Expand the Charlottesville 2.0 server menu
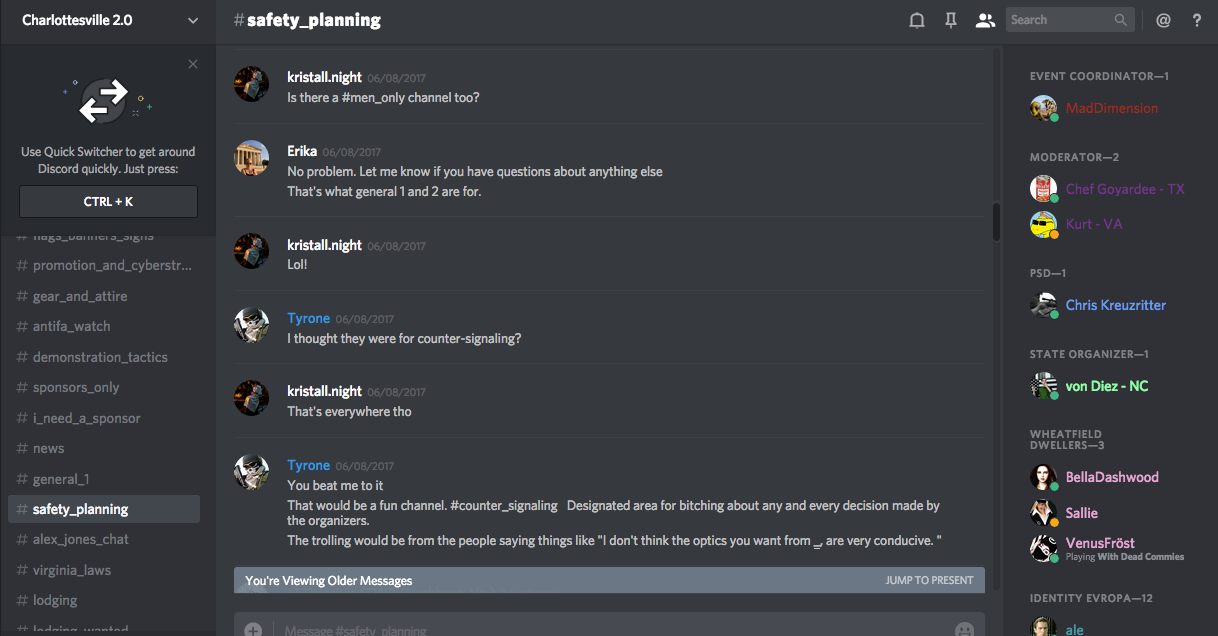 192,20
